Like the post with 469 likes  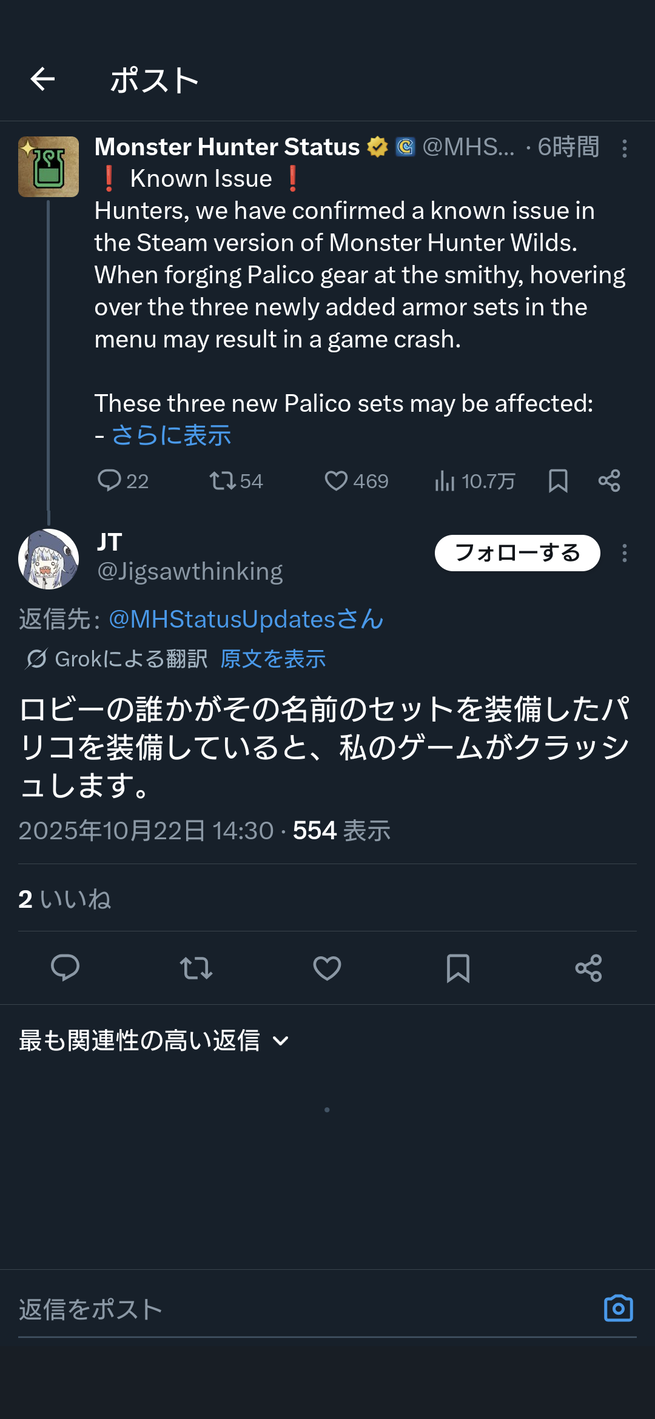pyautogui.click(x=356, y=481)
